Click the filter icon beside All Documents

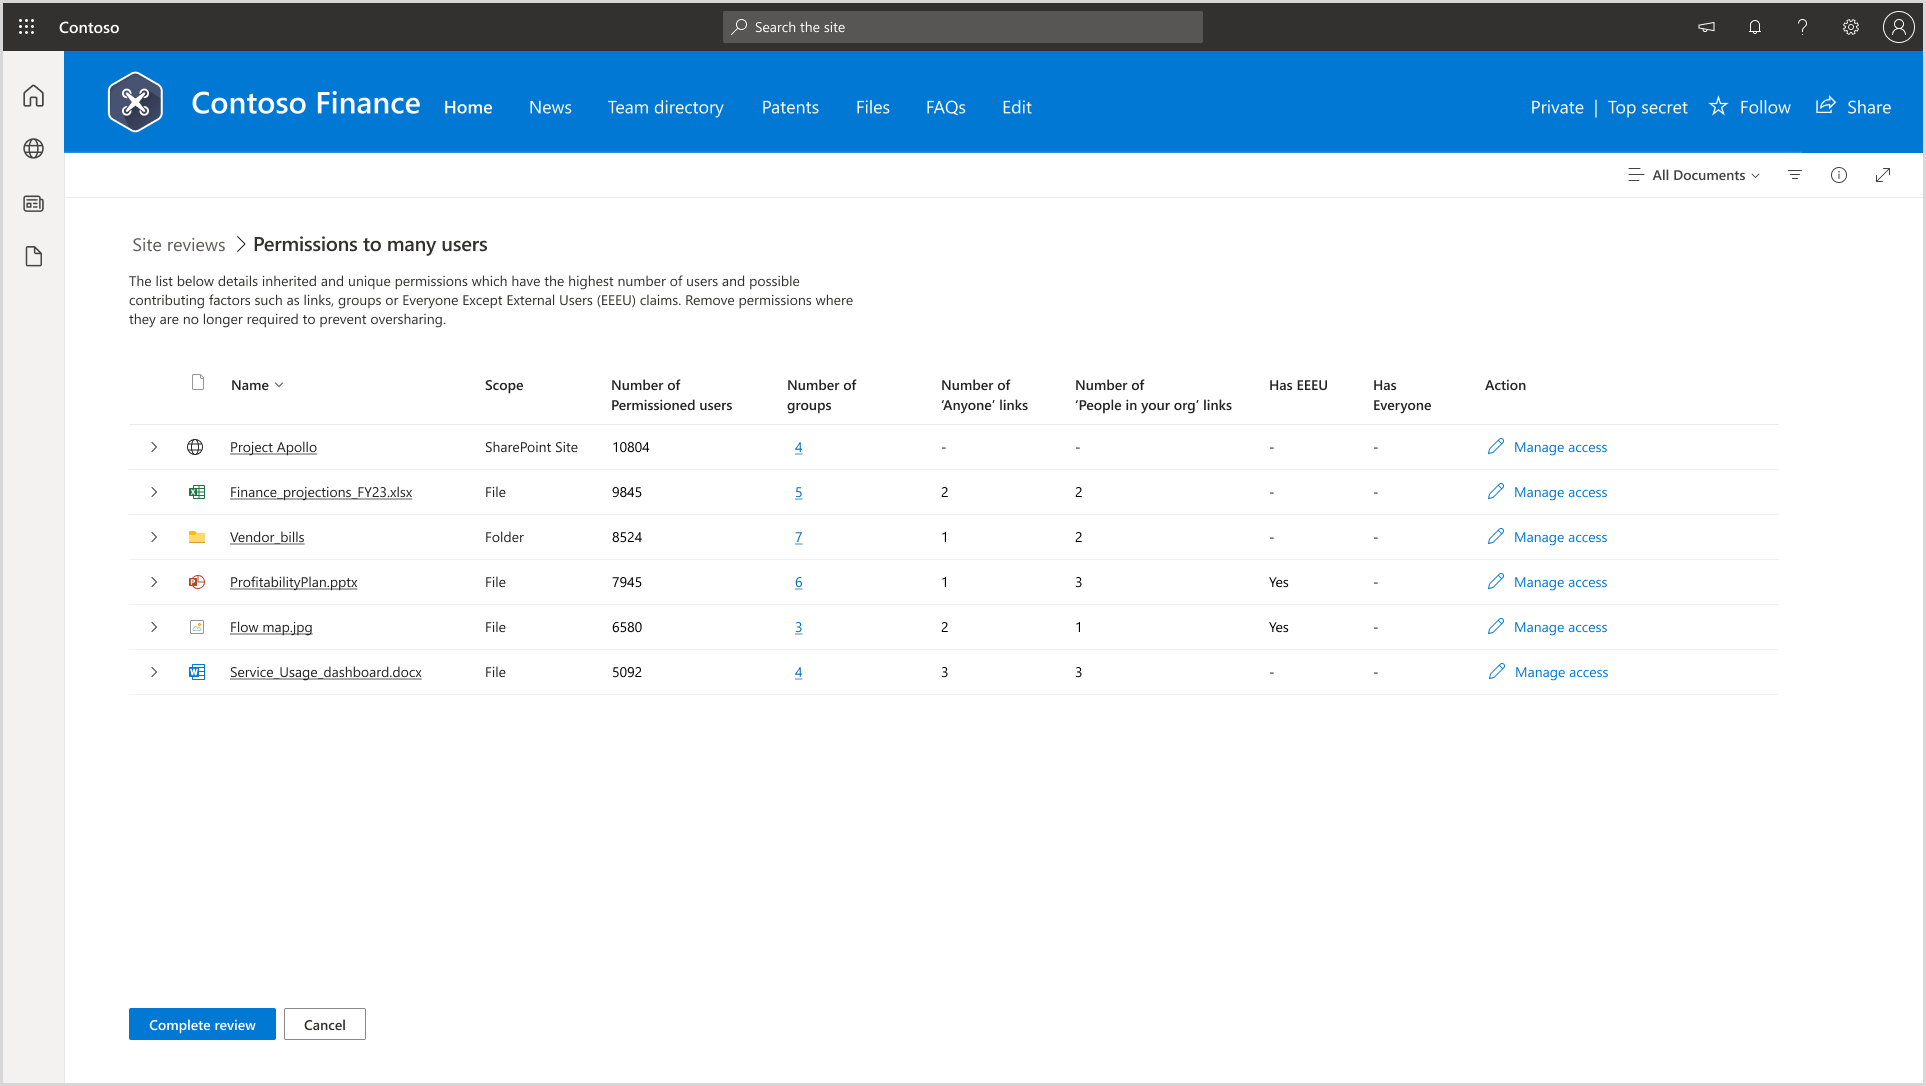click(x=1794, y=175)
